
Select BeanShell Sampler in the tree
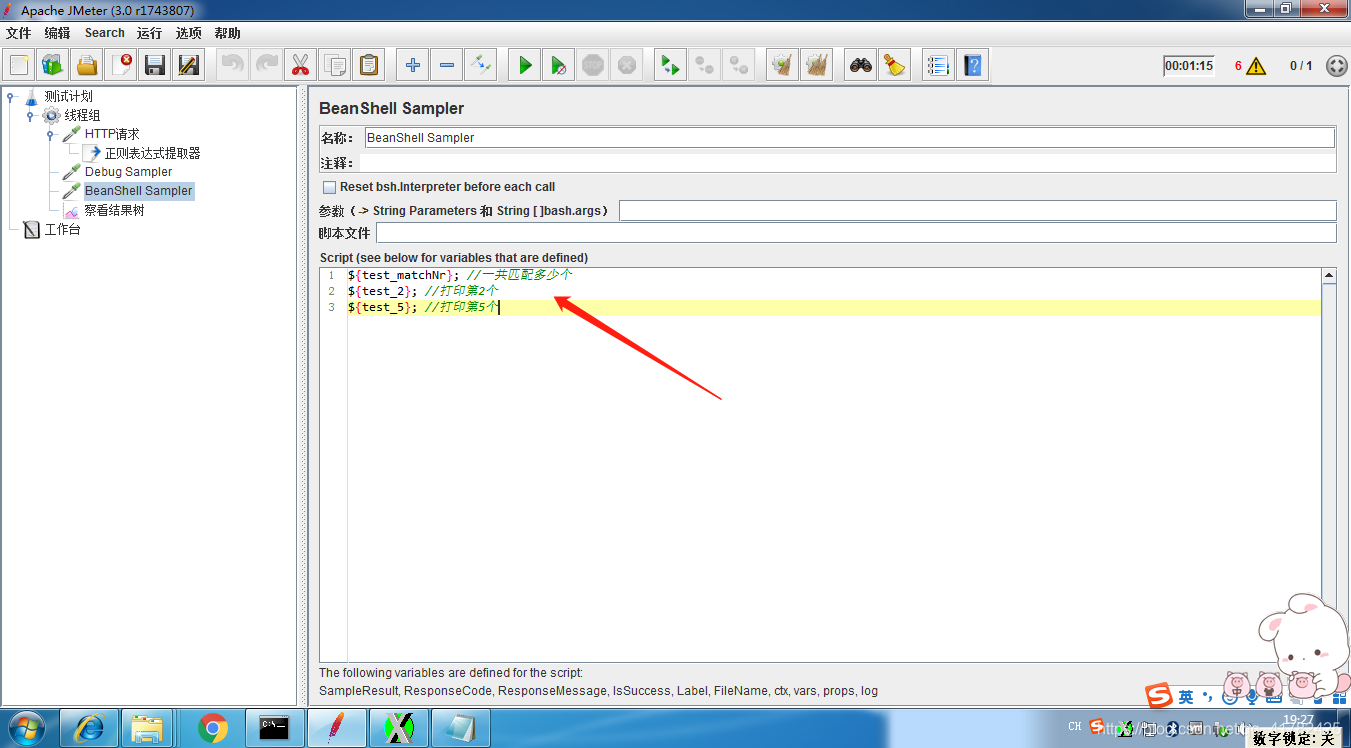click(138, 191)
